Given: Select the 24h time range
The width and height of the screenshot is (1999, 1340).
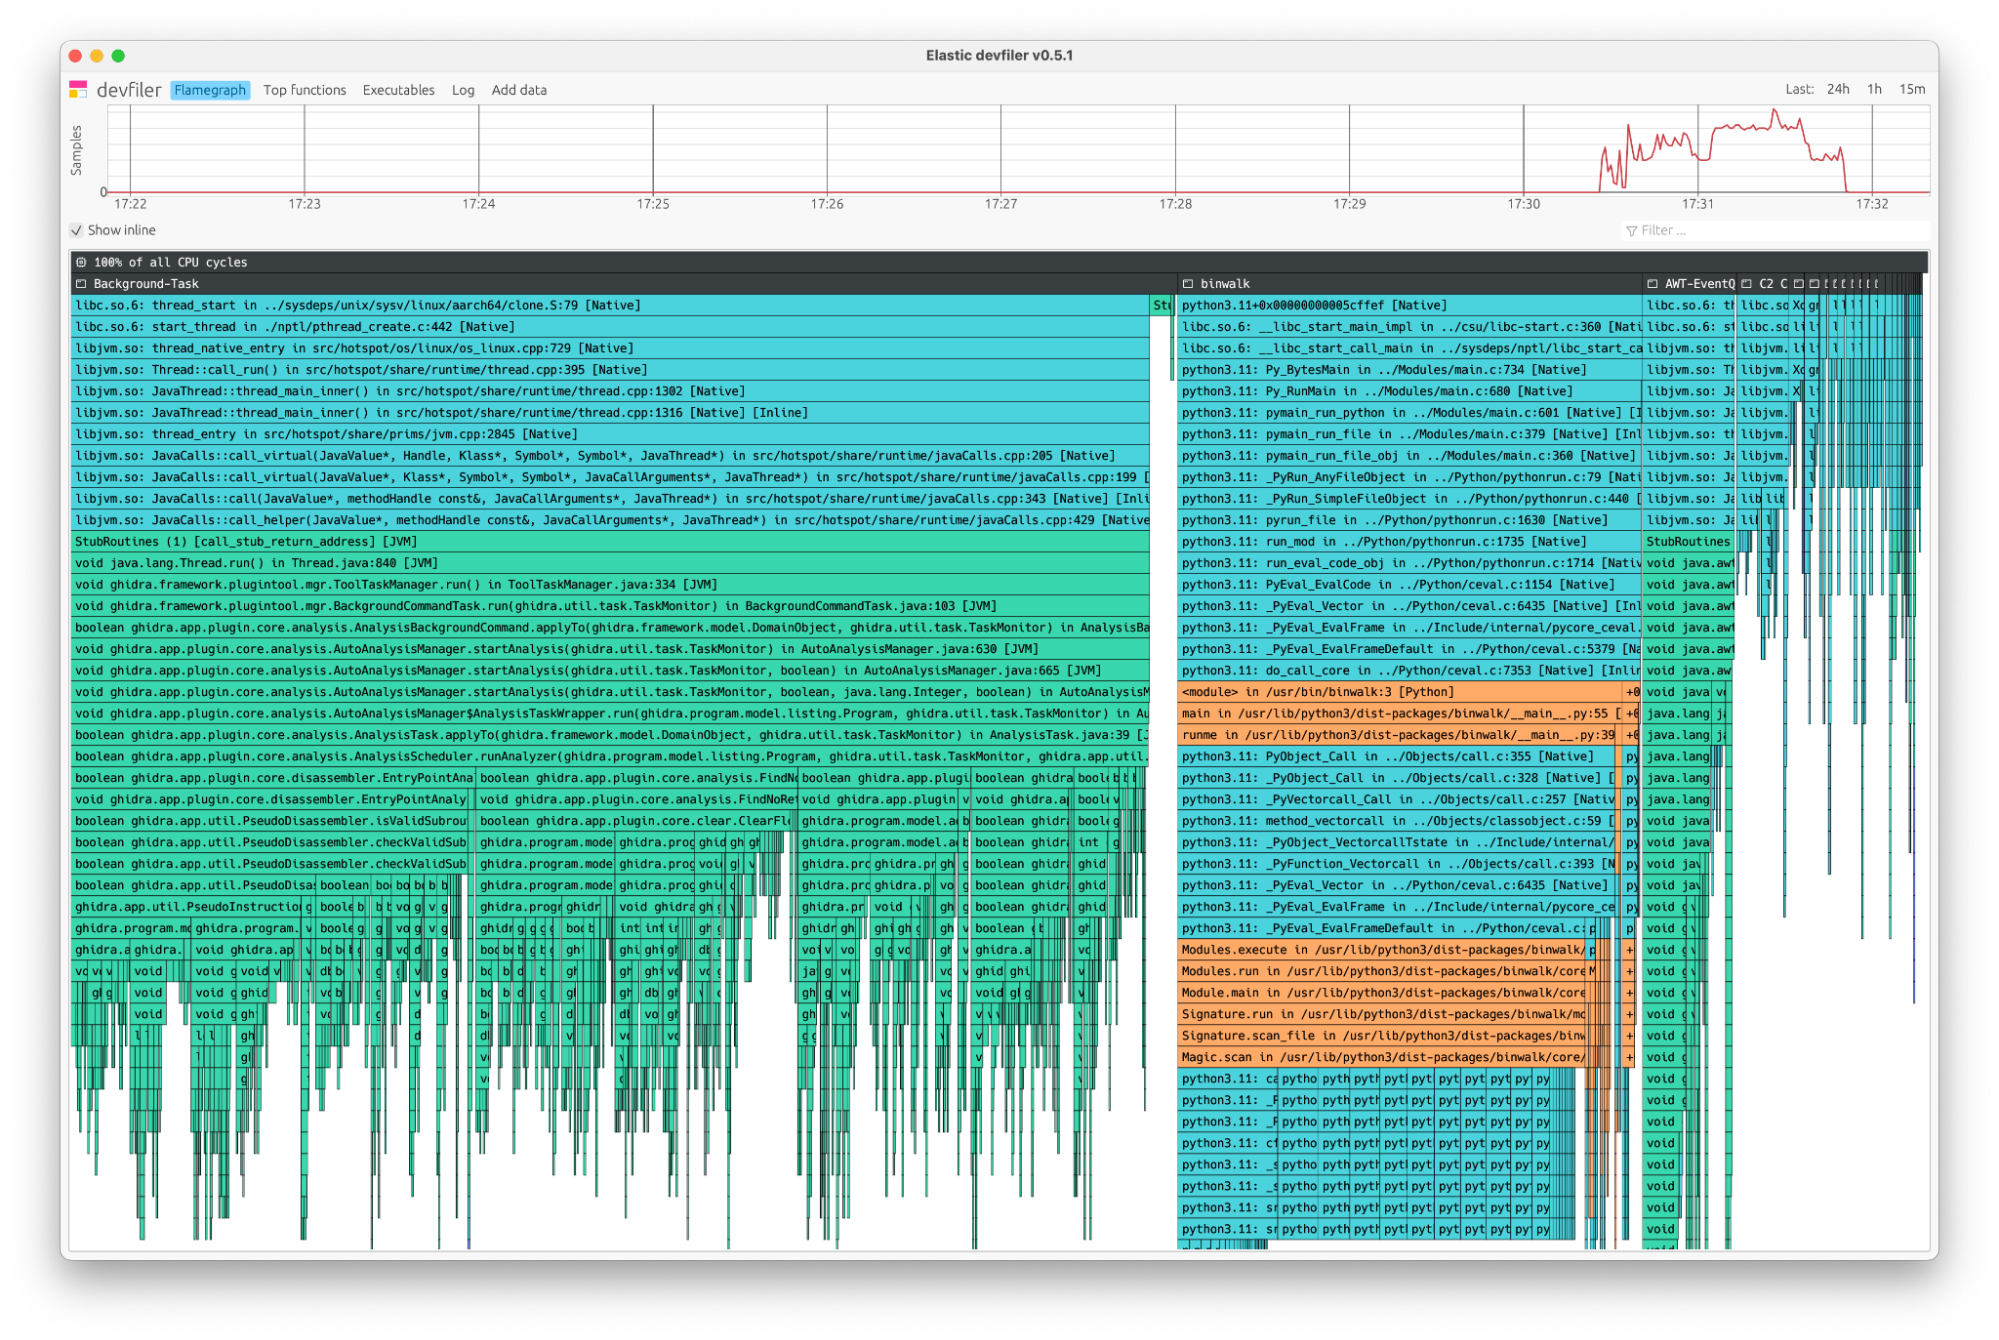Looking at the screenshot, I should 1838,89.
